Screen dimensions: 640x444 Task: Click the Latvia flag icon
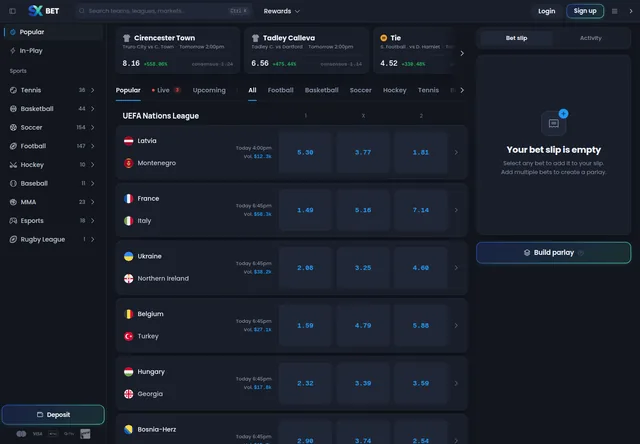129,141
